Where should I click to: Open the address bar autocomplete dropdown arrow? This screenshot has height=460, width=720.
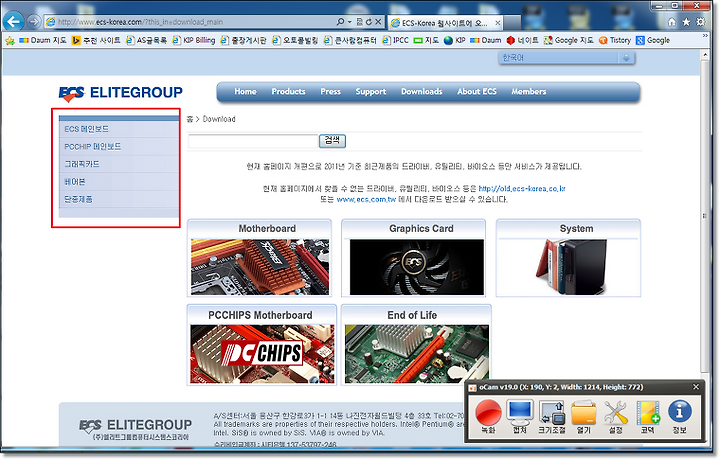point(349,22)
